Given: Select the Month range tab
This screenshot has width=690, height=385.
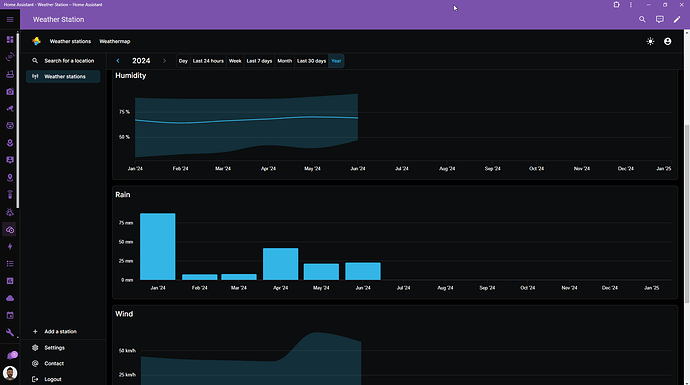Looking at the screenshot, I should (284, 61).
